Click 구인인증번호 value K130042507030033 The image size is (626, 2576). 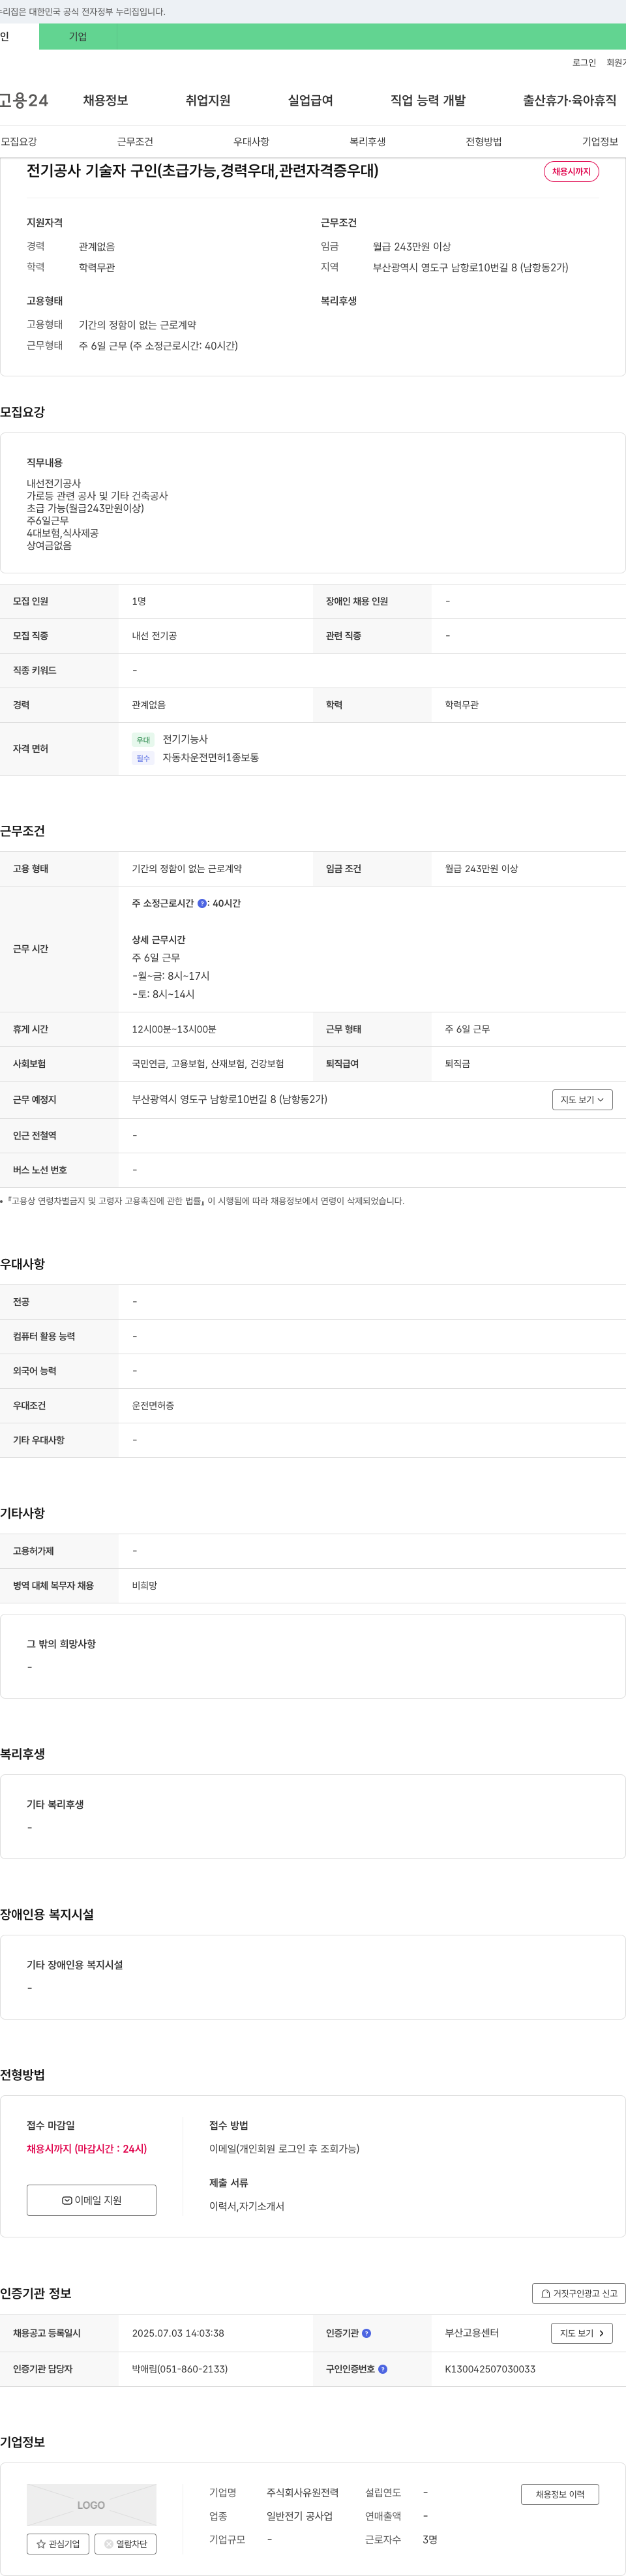click(490, 2369)
